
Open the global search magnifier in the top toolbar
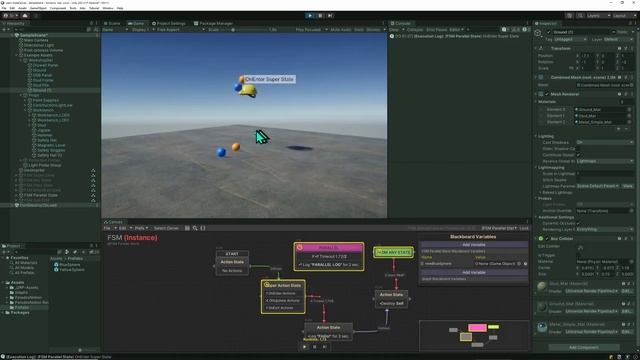point(580,16)
